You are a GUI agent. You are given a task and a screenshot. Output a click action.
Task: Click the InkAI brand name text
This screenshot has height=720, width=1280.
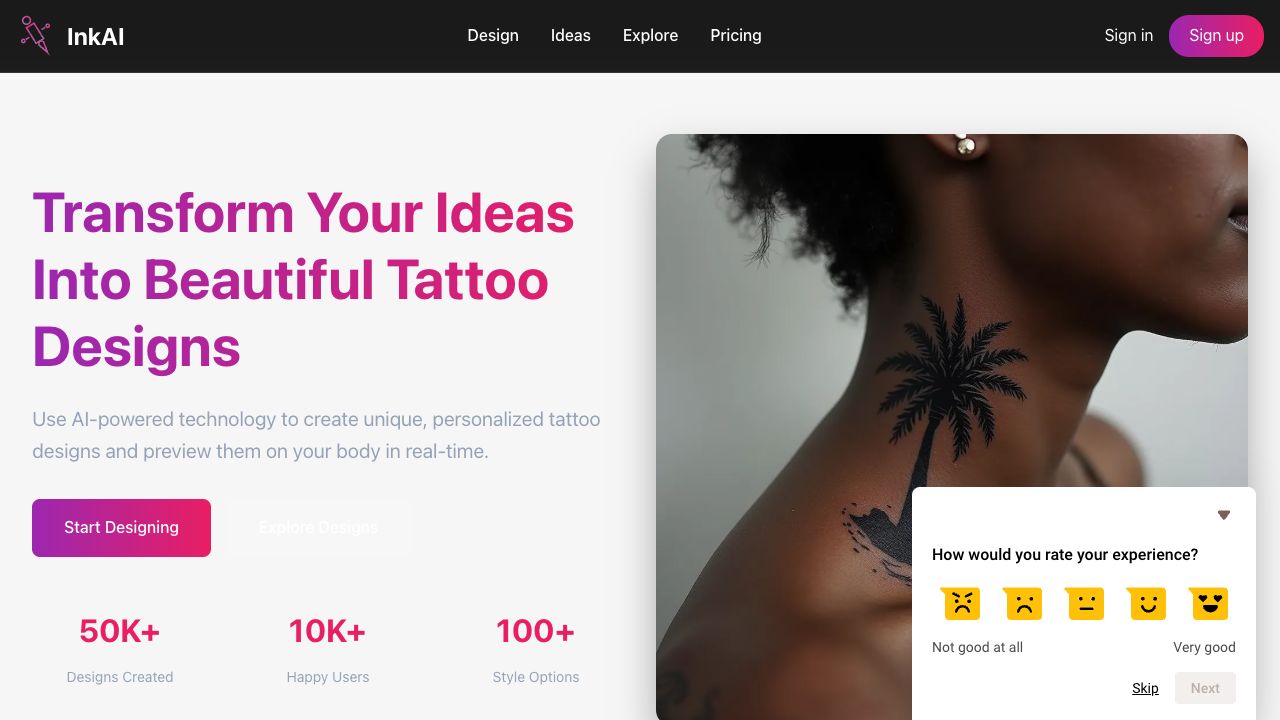click(x=96, y=37)
